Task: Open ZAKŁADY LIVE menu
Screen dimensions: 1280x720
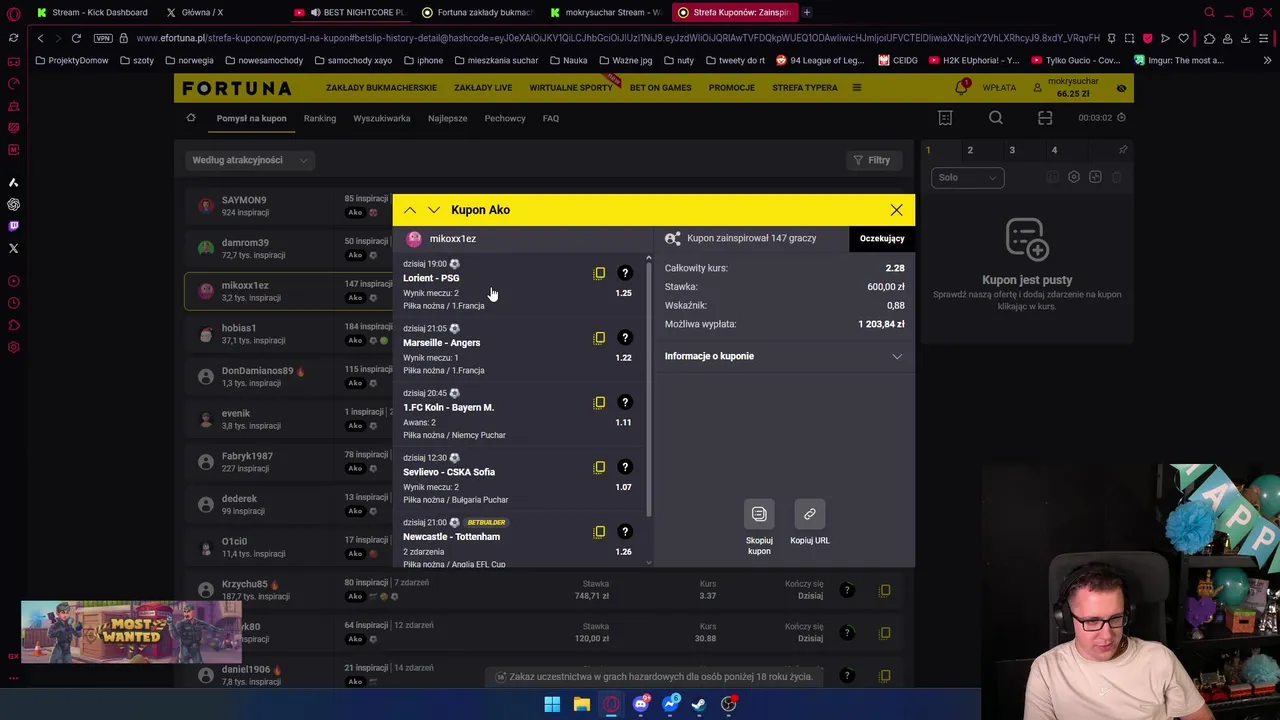Action: (483, 88)
